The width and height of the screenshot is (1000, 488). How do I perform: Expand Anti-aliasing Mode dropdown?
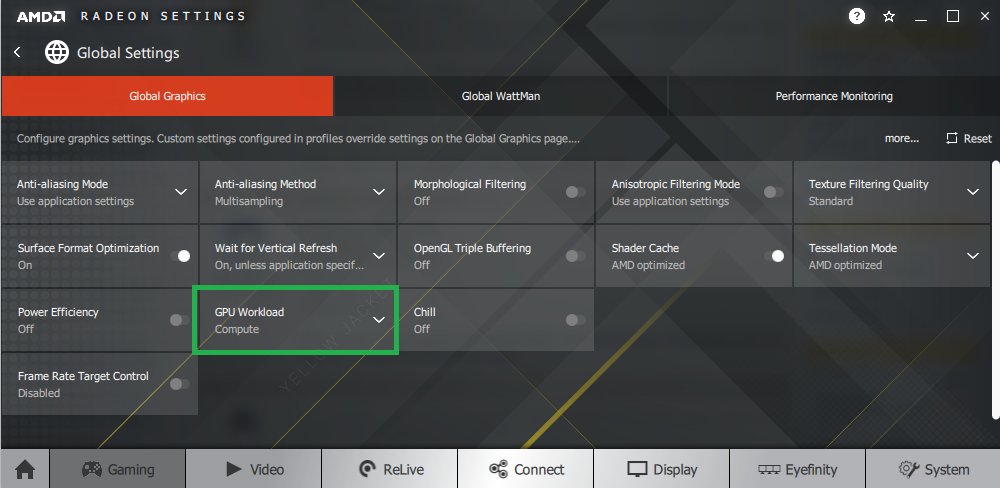181,192
